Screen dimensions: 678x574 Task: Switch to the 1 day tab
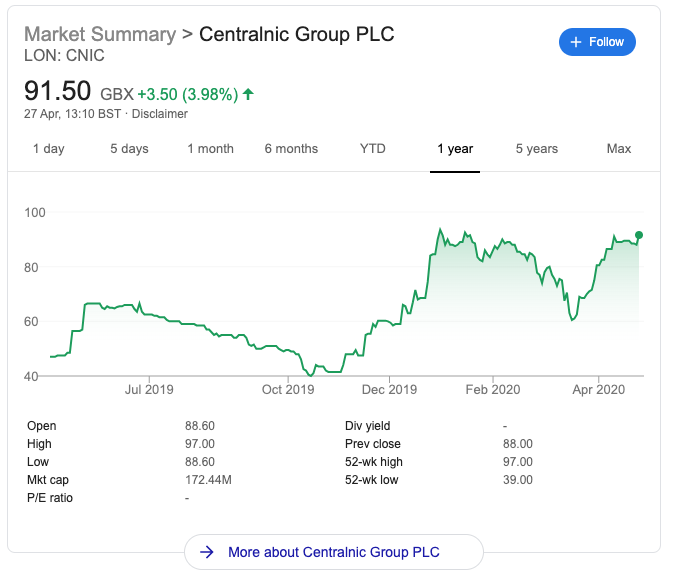coord(48,149)
